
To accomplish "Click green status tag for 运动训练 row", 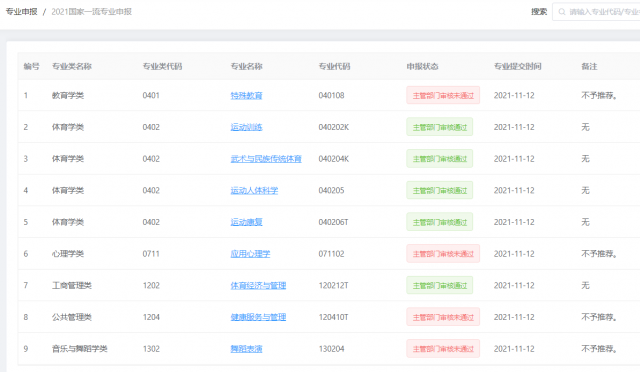I will click(x=440, y=127).
